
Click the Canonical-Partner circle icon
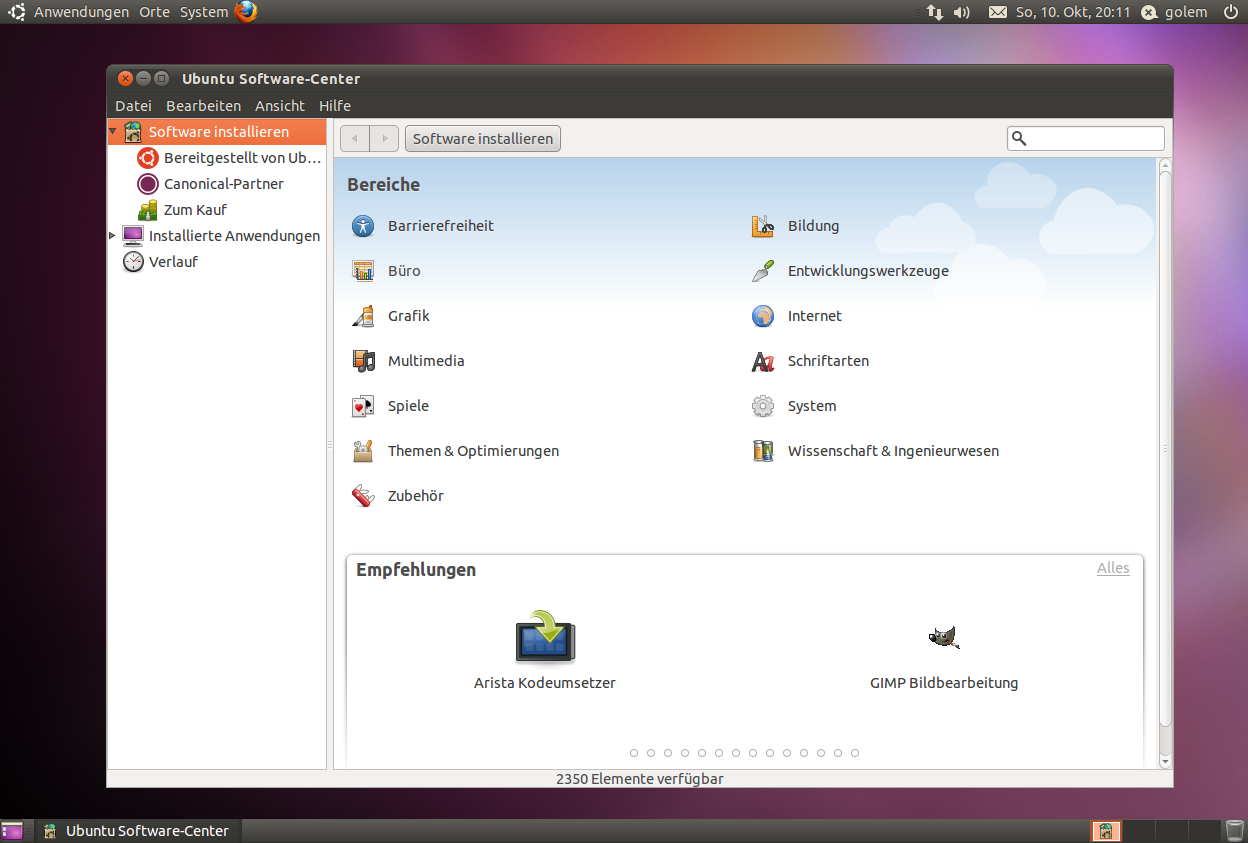(148, 184)
